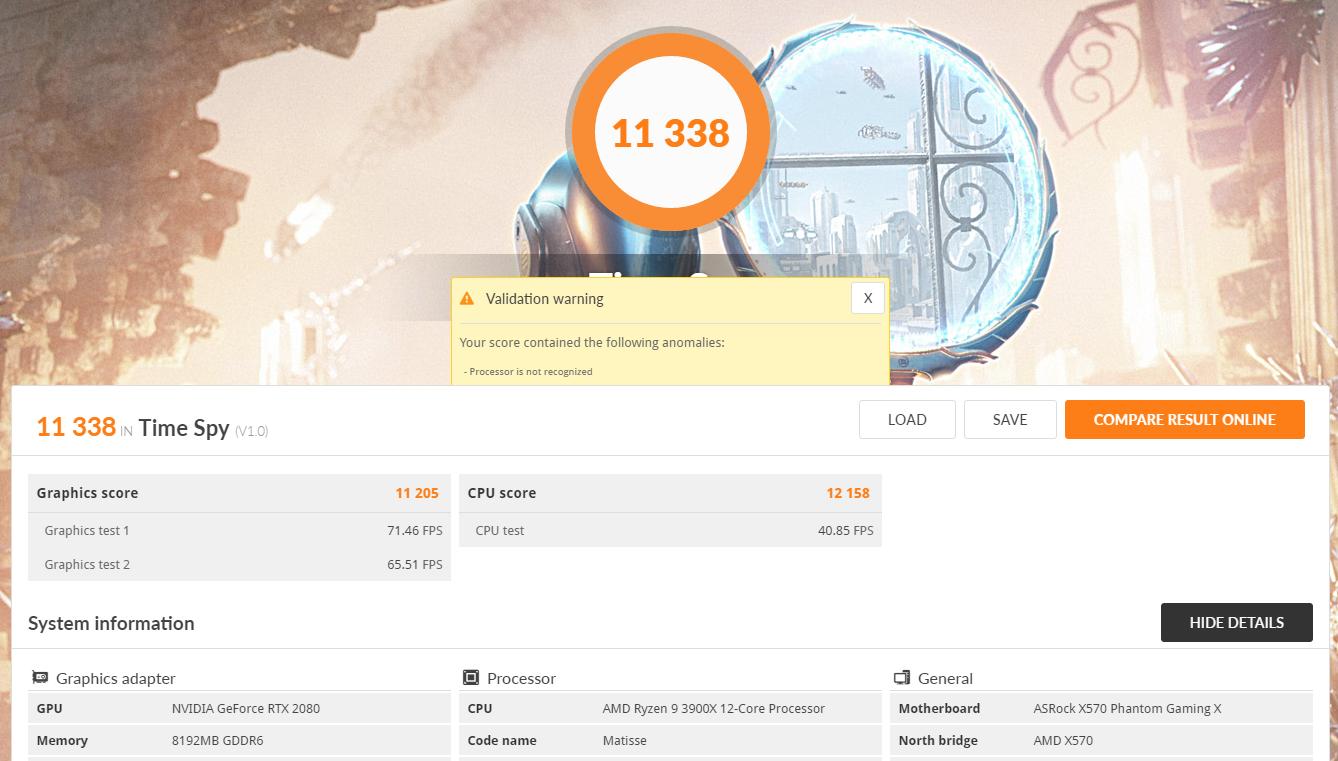This screenshot has width=1338, height=761.
Task: Click AMD Ryzen 9 3900X processor name
Action: (714, 708)
